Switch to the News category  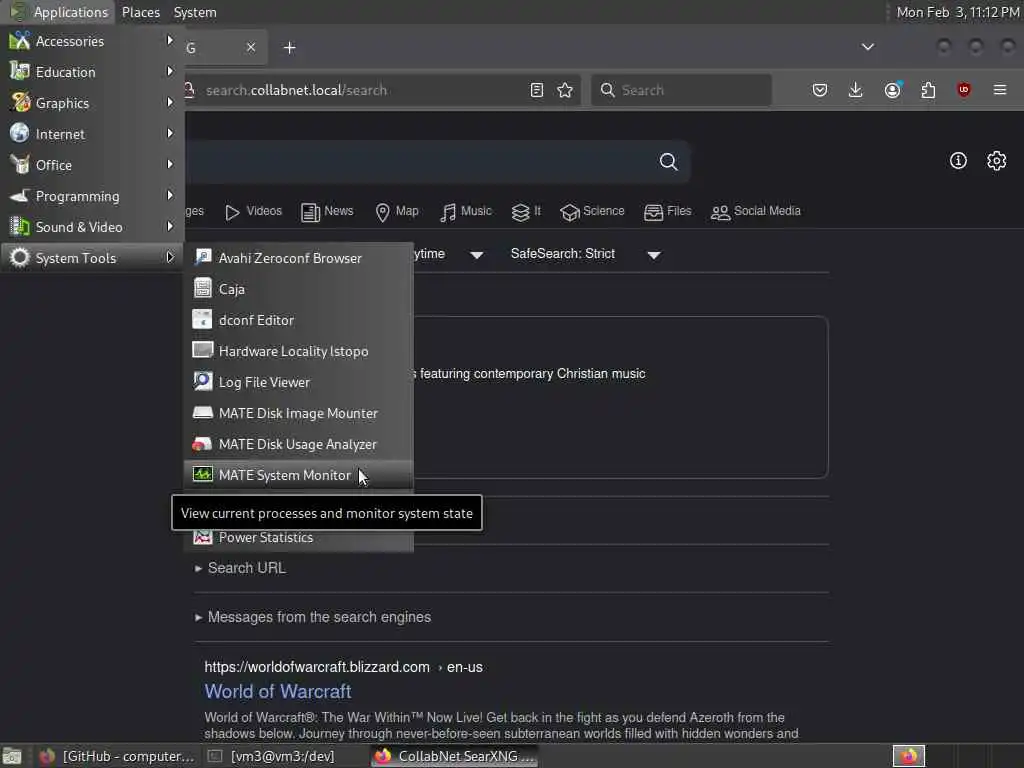pos(327,212)
